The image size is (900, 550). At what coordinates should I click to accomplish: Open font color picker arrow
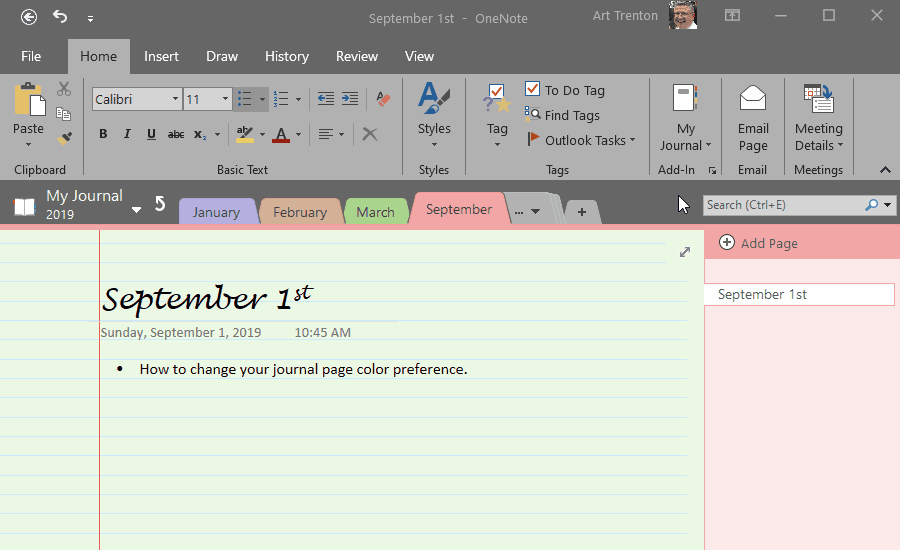coord(298,134)
